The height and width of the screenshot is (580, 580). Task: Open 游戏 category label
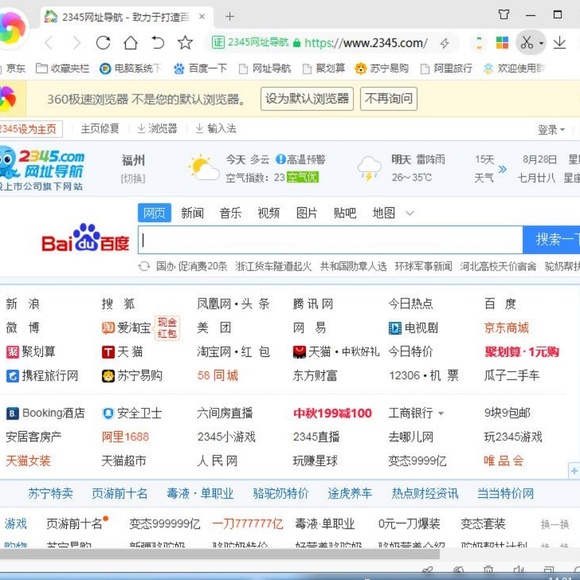coord(16,524)
